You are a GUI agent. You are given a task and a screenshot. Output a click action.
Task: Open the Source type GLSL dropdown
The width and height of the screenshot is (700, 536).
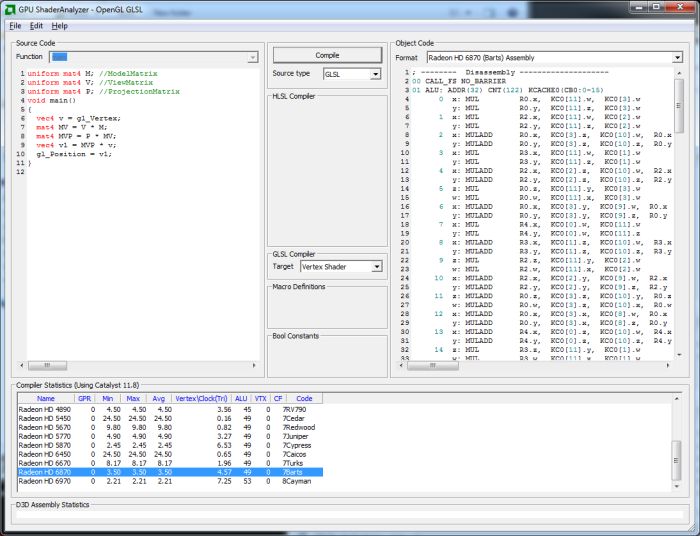point(375,74)
